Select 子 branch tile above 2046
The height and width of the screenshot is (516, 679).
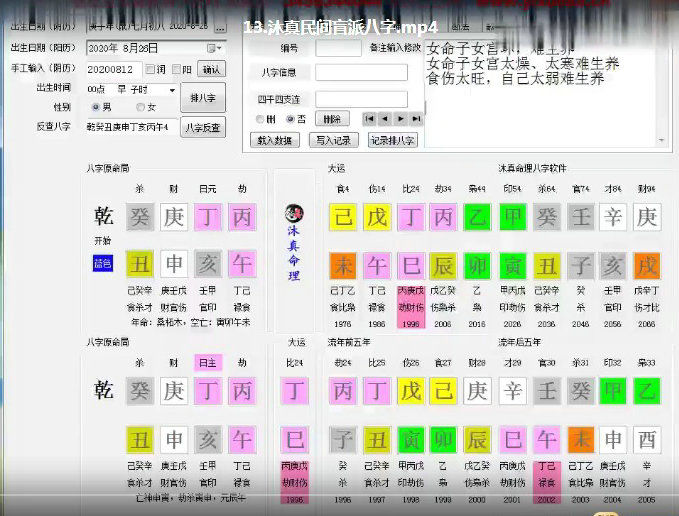(x=581, y=265)
